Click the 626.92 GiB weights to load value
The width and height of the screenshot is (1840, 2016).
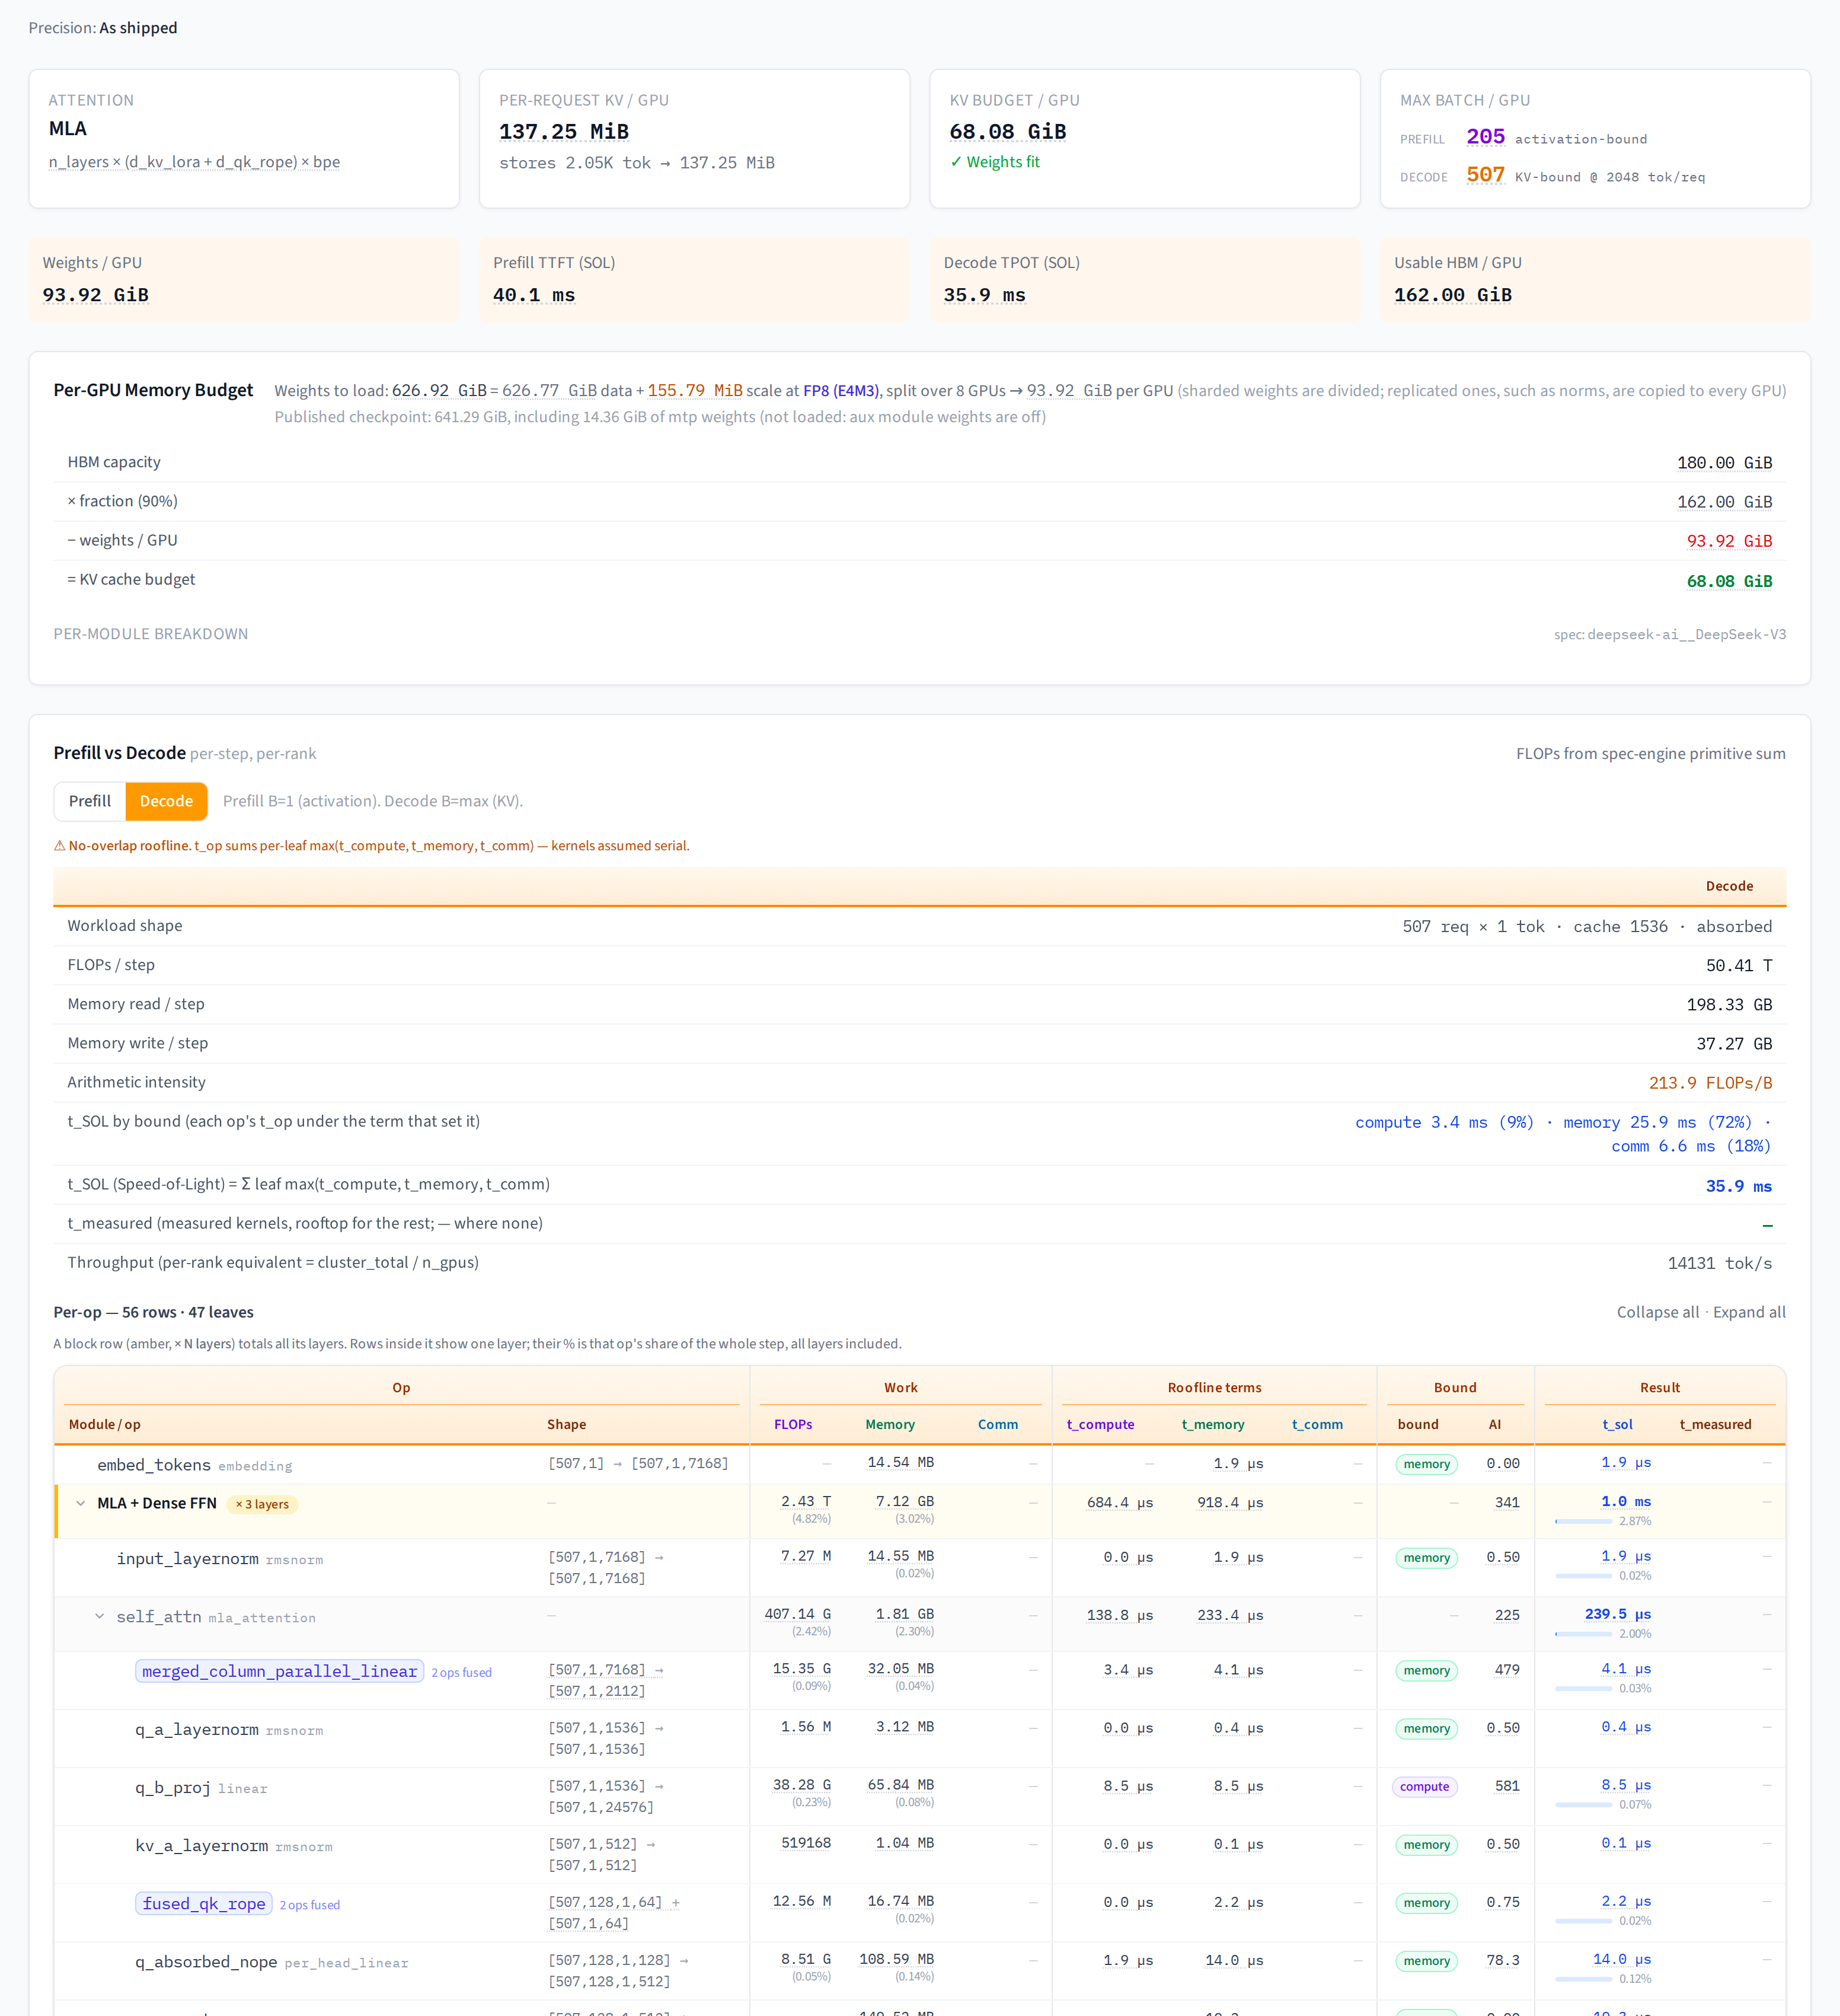[x=439, y=391]
